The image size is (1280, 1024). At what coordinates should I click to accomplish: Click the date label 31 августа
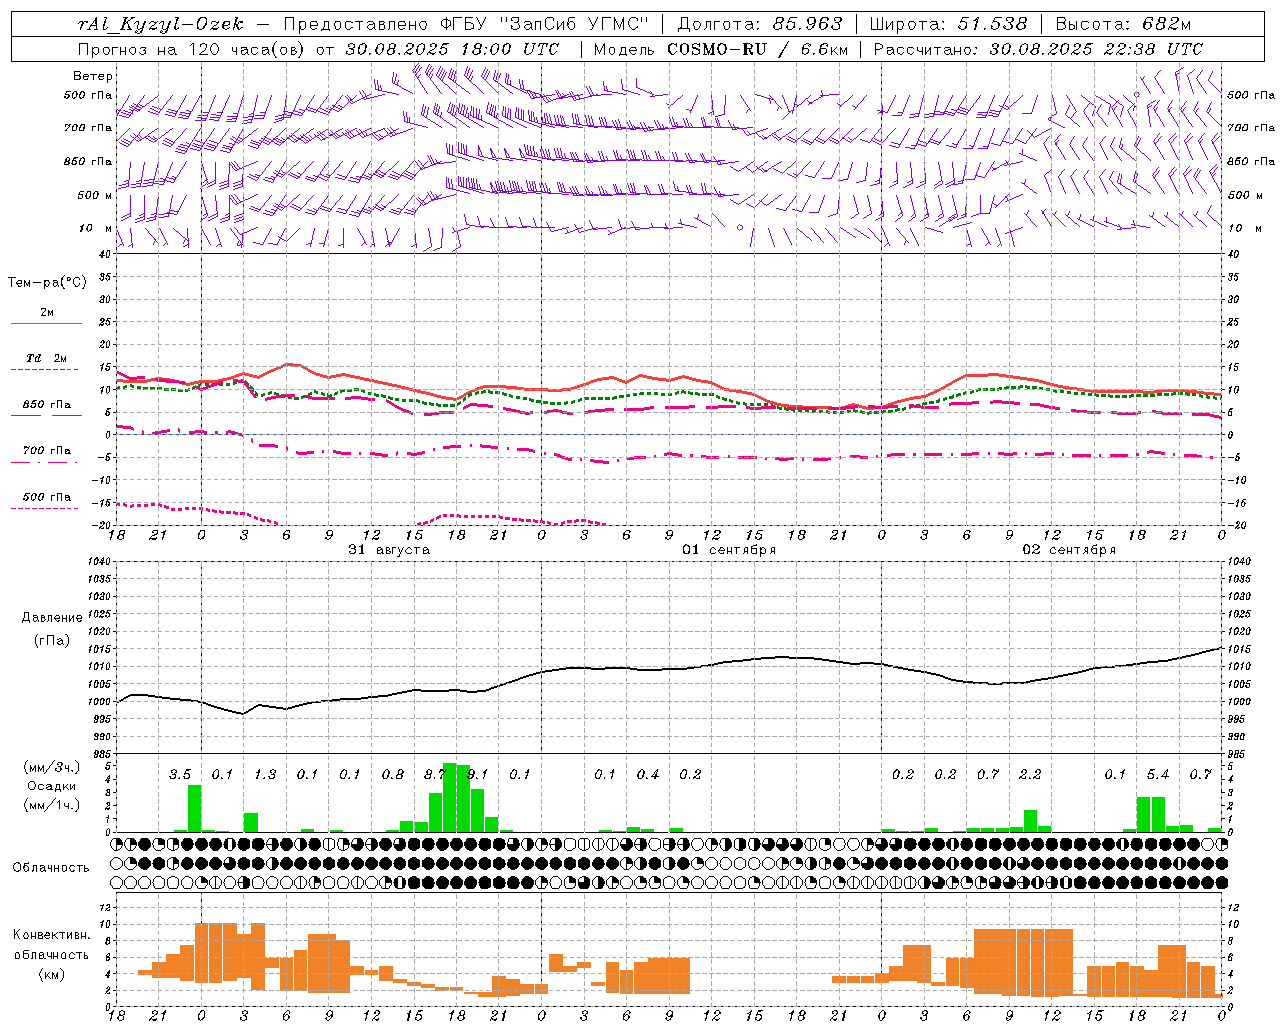(389, 550)
